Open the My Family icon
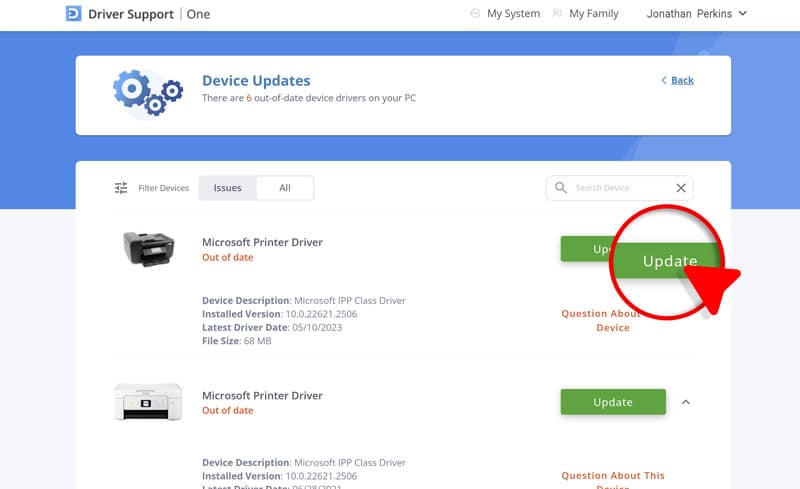Image resolution: width=800 pixels, height=489 pixels. [557, 14]
